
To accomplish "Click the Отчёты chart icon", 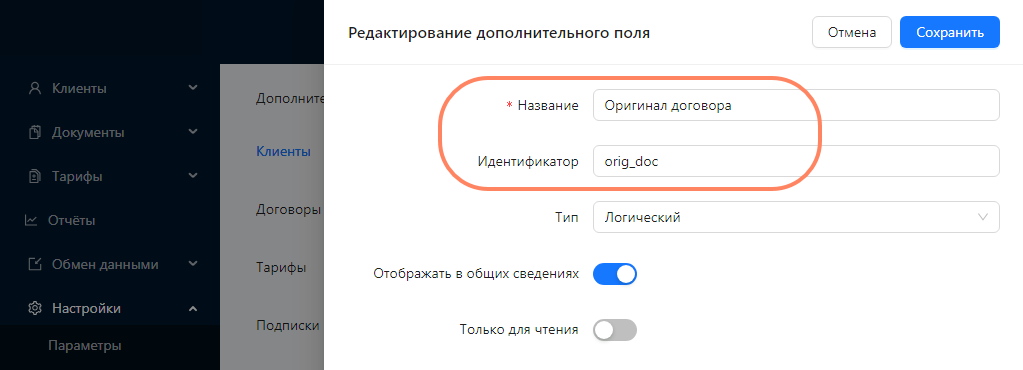I will (x=31, y=221).
